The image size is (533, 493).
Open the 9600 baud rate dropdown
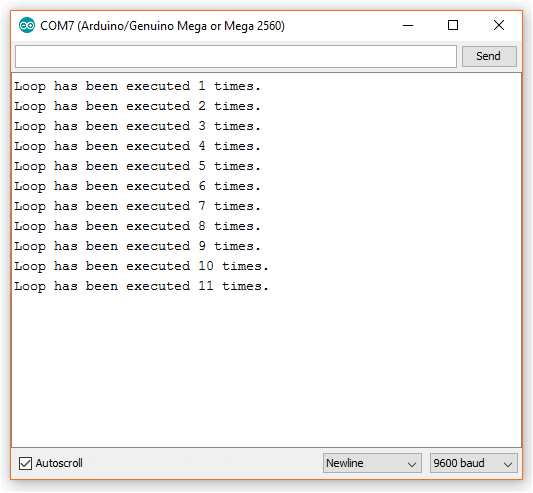[474, 463]
